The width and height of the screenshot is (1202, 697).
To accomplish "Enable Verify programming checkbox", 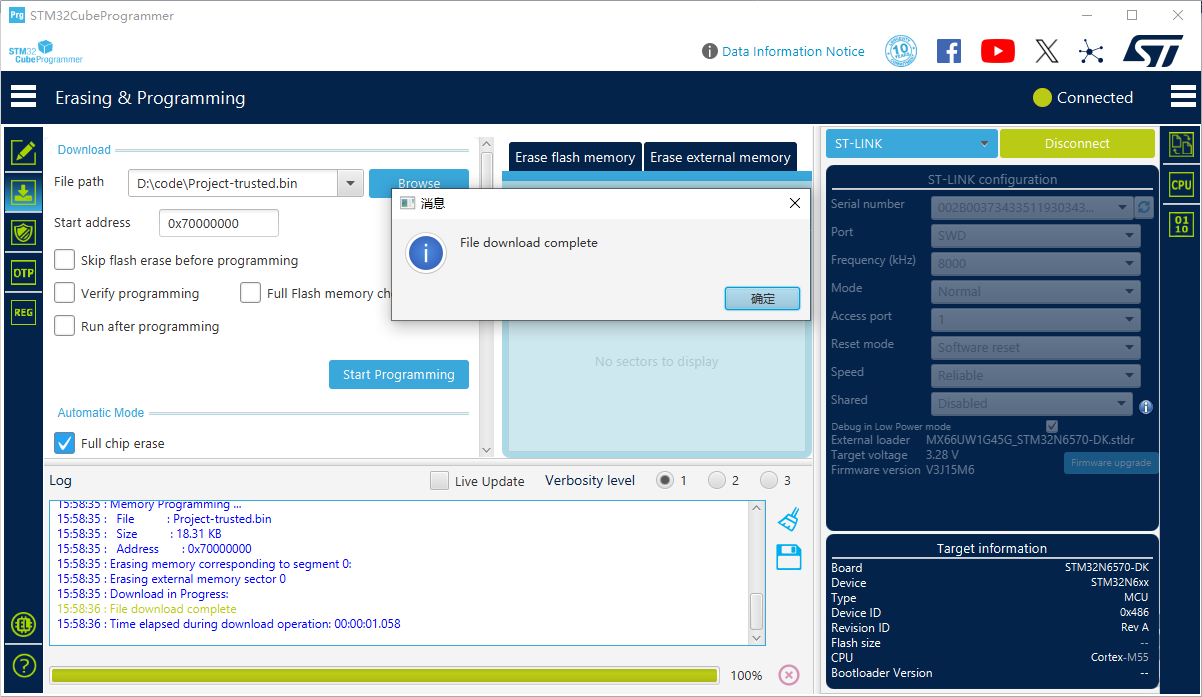I will (64, 293).
